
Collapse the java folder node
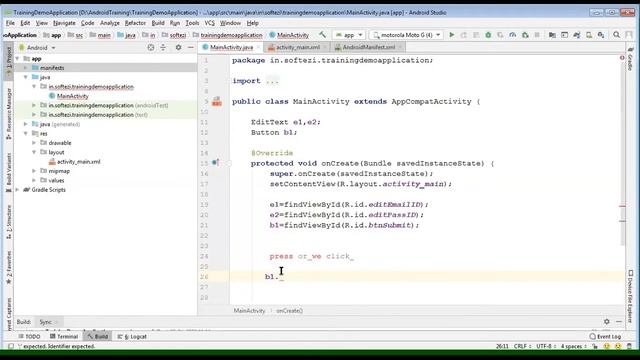coord(26,77)
